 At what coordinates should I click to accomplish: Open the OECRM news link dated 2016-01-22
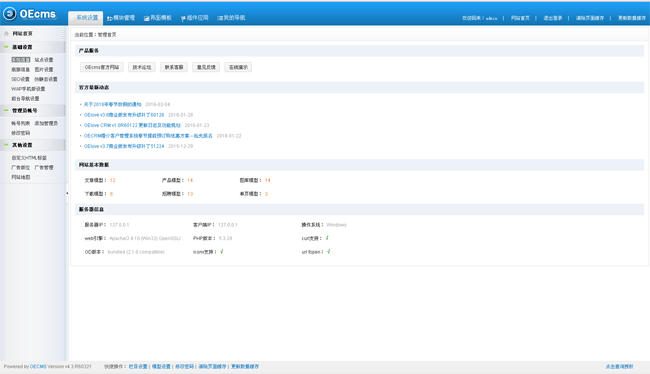[148, 136]
